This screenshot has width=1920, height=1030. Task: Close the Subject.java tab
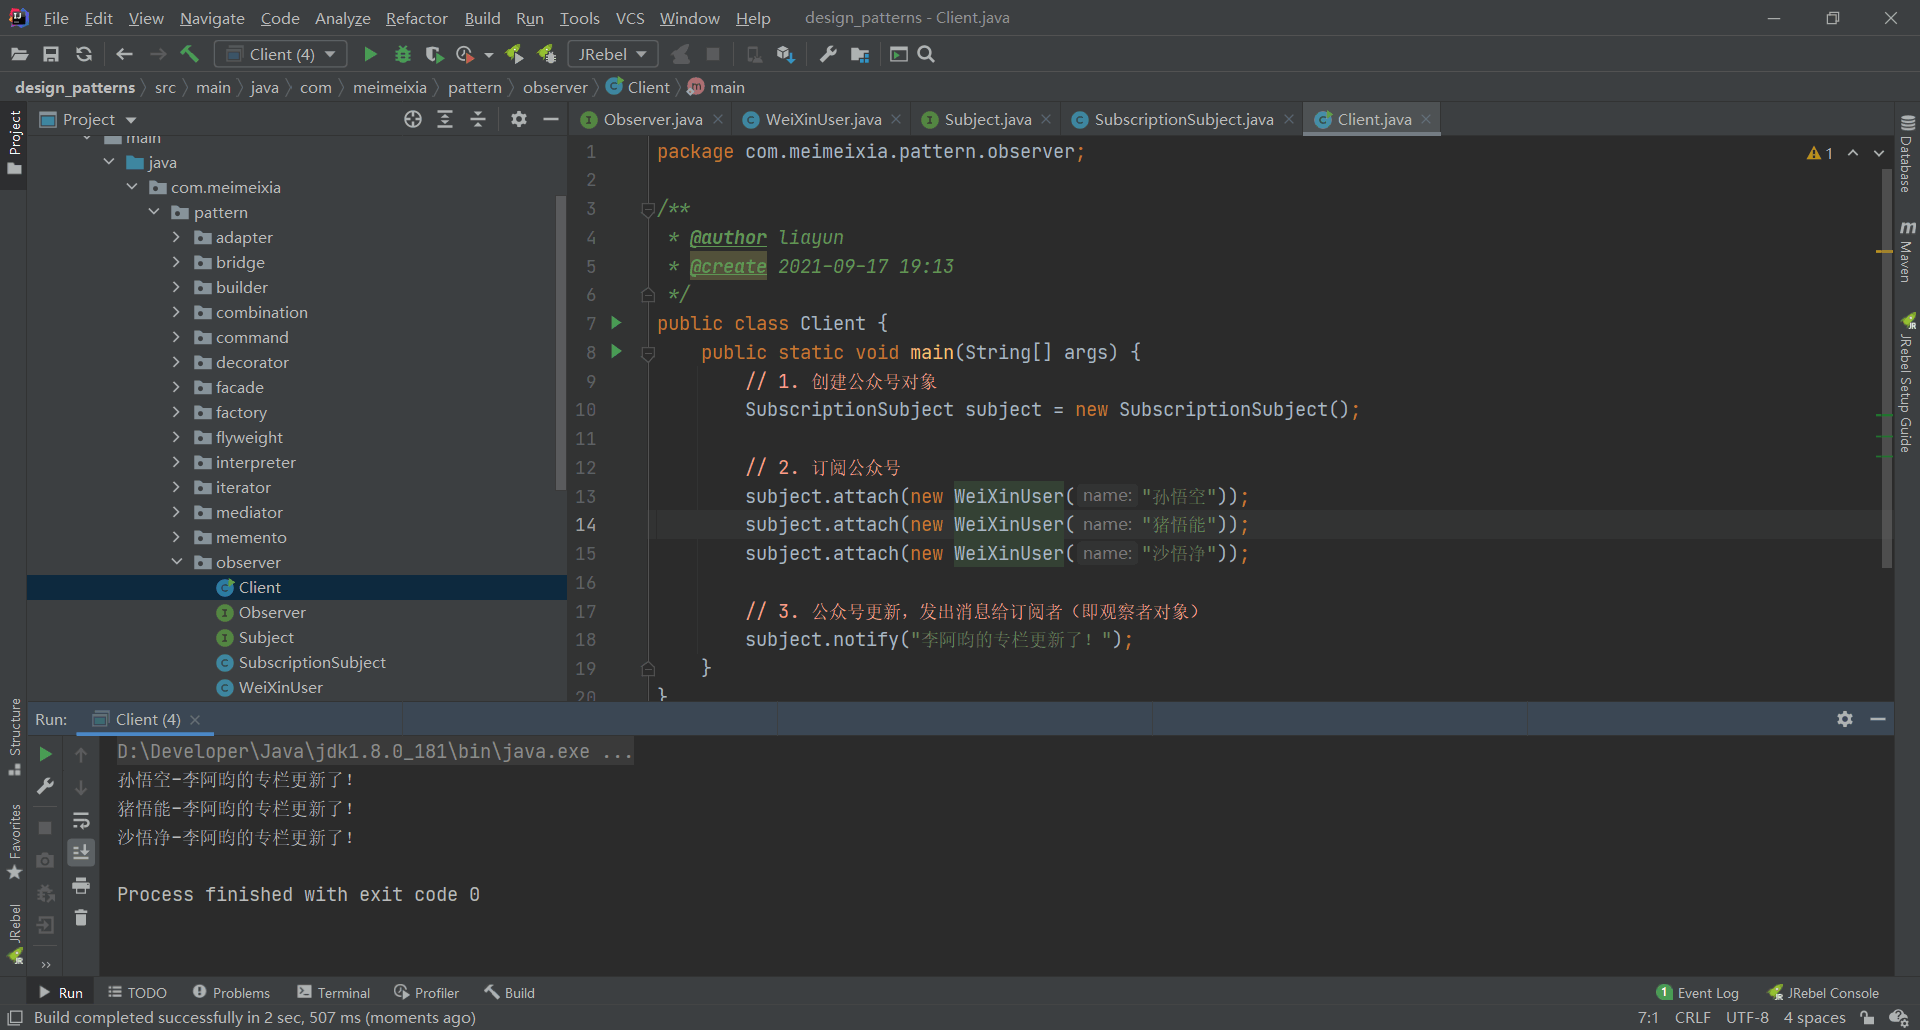1046,119
